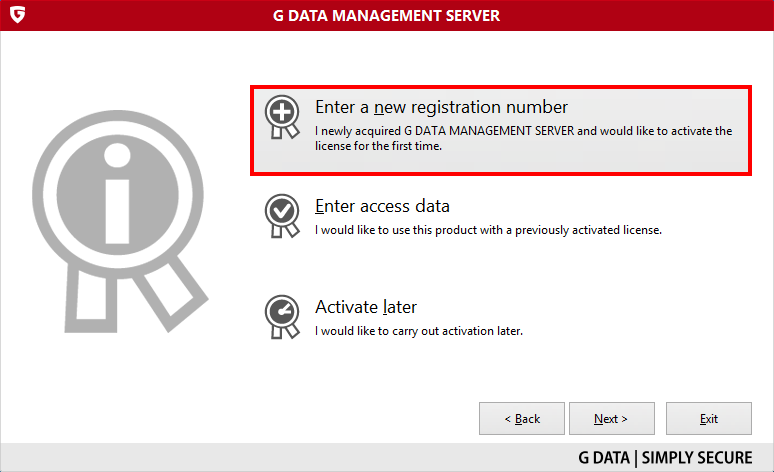This screenshot has height=472, width=774.
Task: Click the 'G DATA | SIMPLY SECURE' footer logo
Action: tap(665, 458)
